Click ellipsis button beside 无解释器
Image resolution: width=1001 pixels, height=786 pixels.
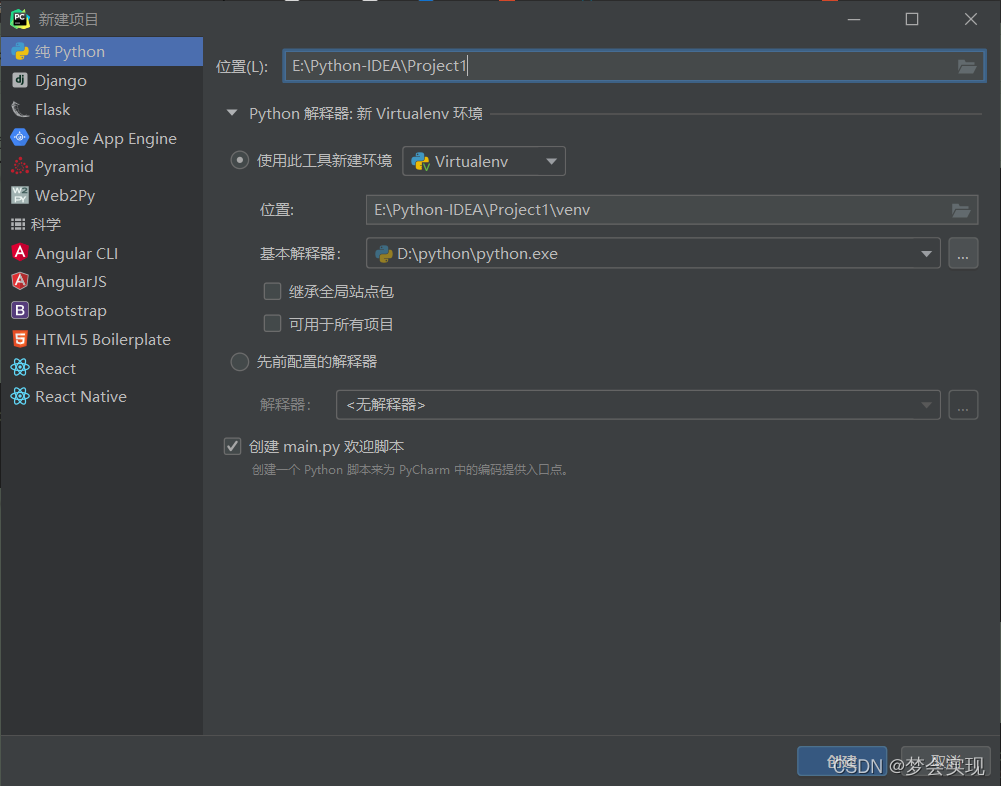point(963,405)
